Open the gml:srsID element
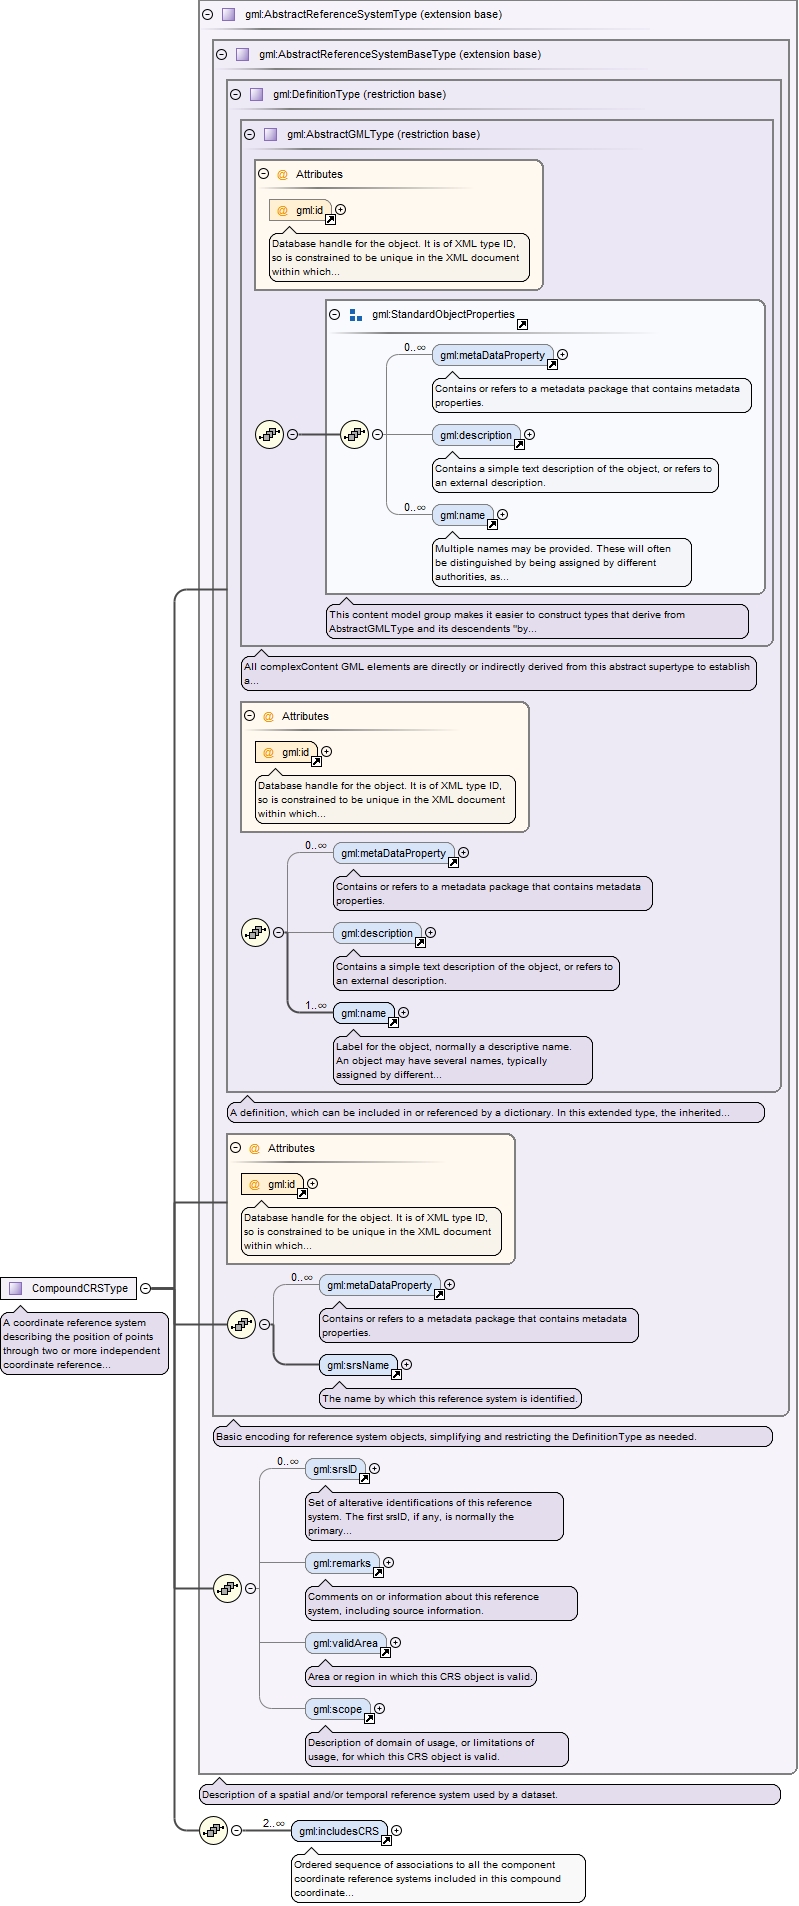799x1906 pixels. pyautogui.click(x=334, y=1469)
